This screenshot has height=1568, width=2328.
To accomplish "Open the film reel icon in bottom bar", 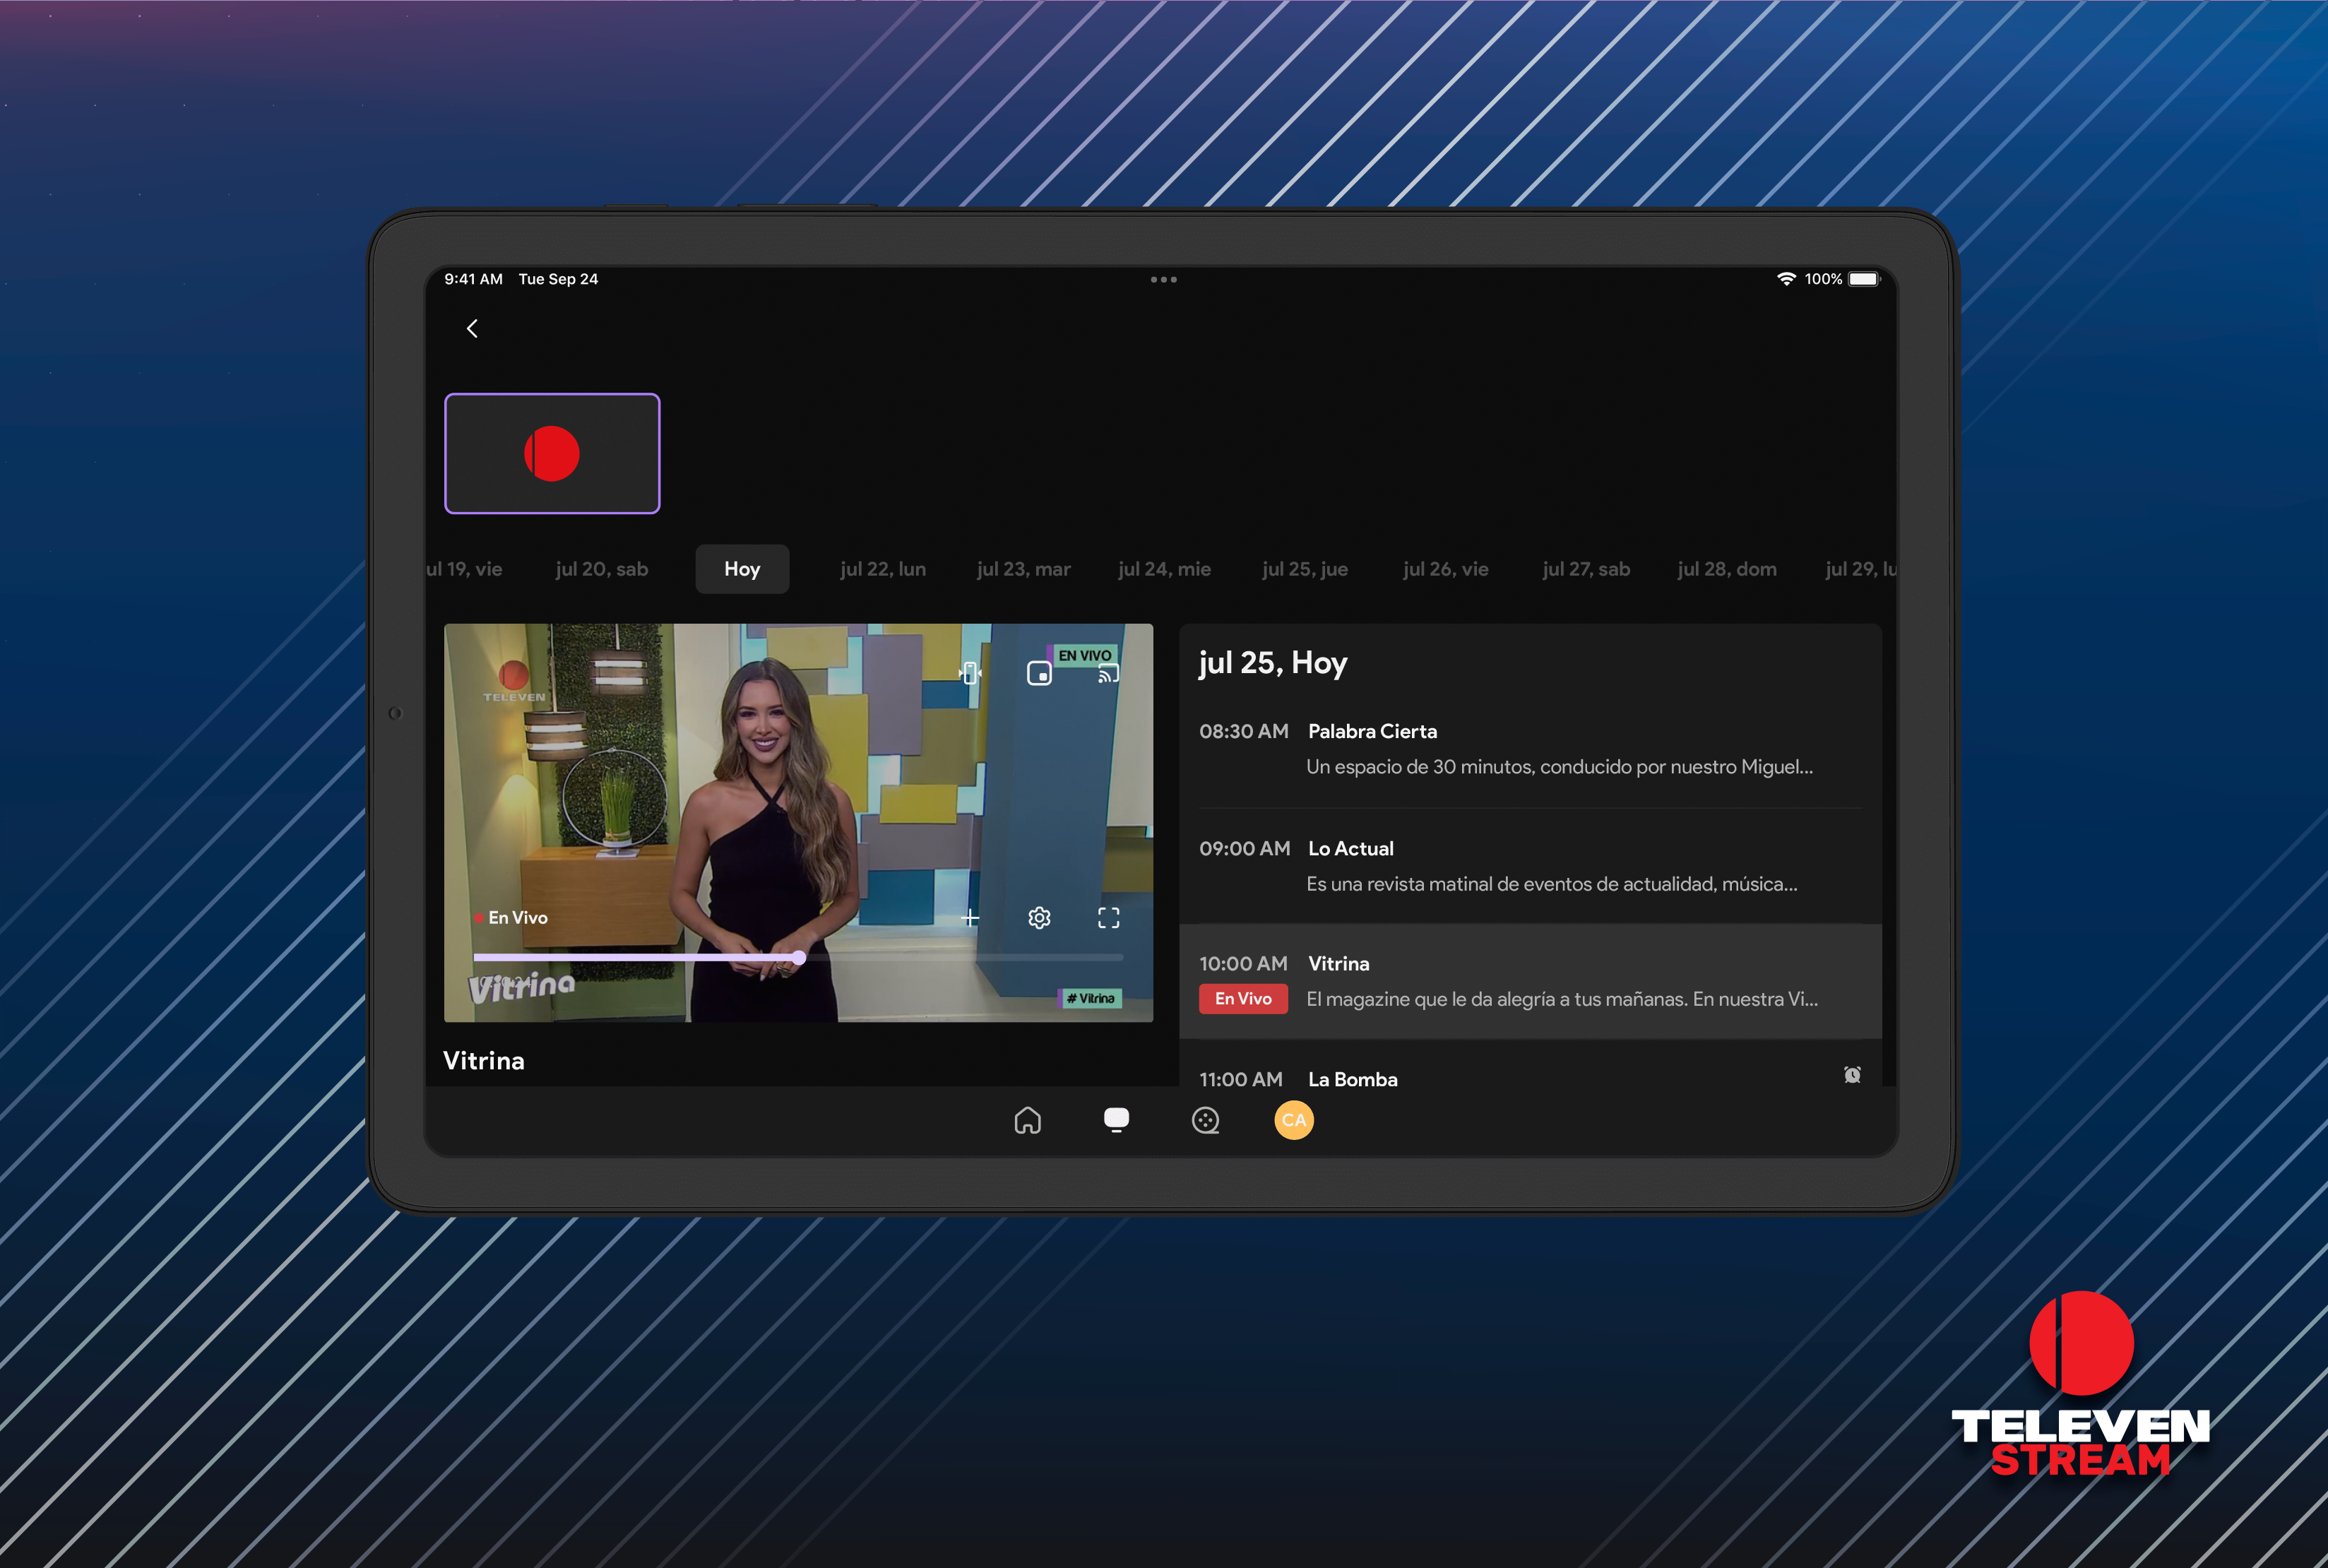I will (x=1205, y=1120).
